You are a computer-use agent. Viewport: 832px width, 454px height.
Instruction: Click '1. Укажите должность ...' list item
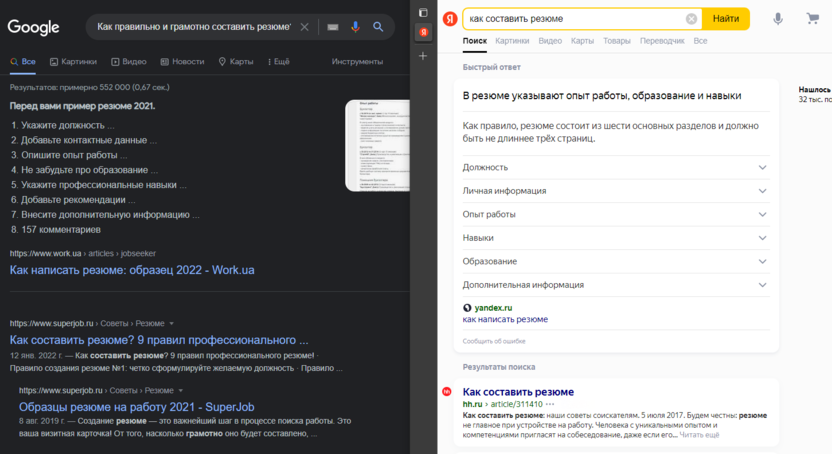coord(63,125)
